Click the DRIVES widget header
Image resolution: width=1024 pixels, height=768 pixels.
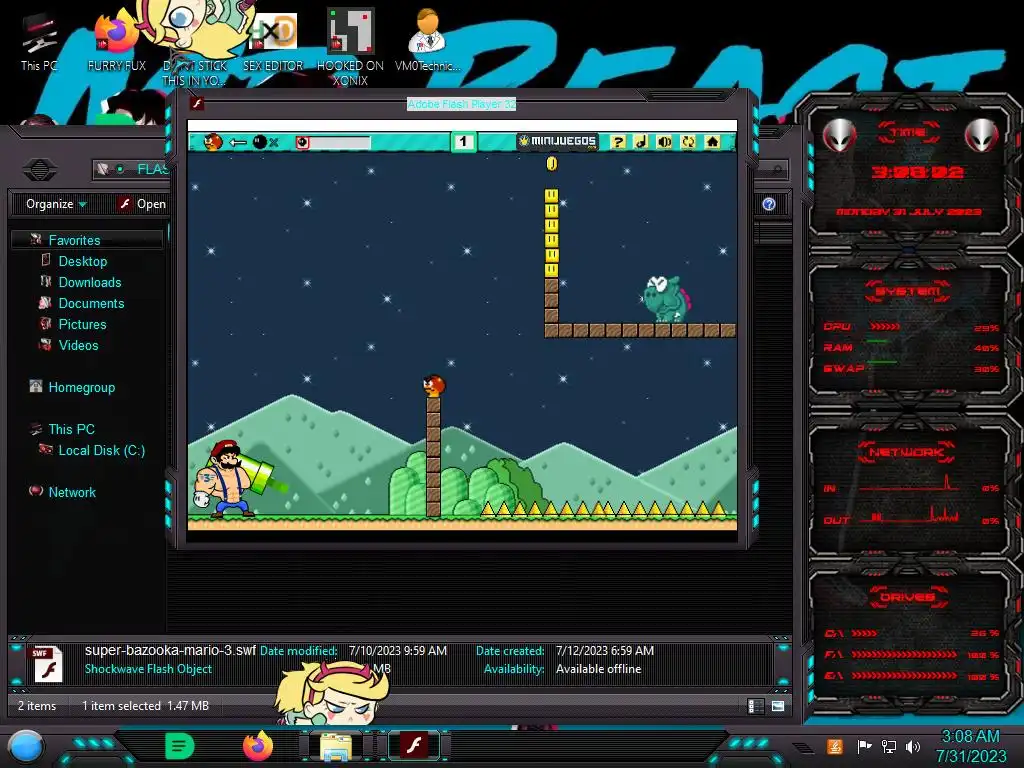click(907, 597)
